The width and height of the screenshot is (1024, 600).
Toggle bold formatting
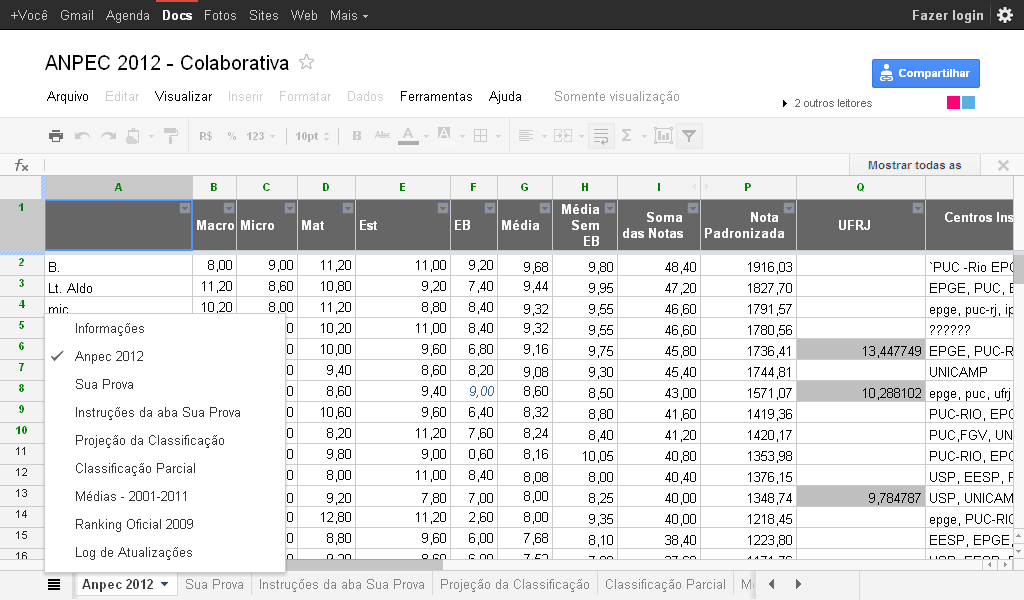[357, 136]
